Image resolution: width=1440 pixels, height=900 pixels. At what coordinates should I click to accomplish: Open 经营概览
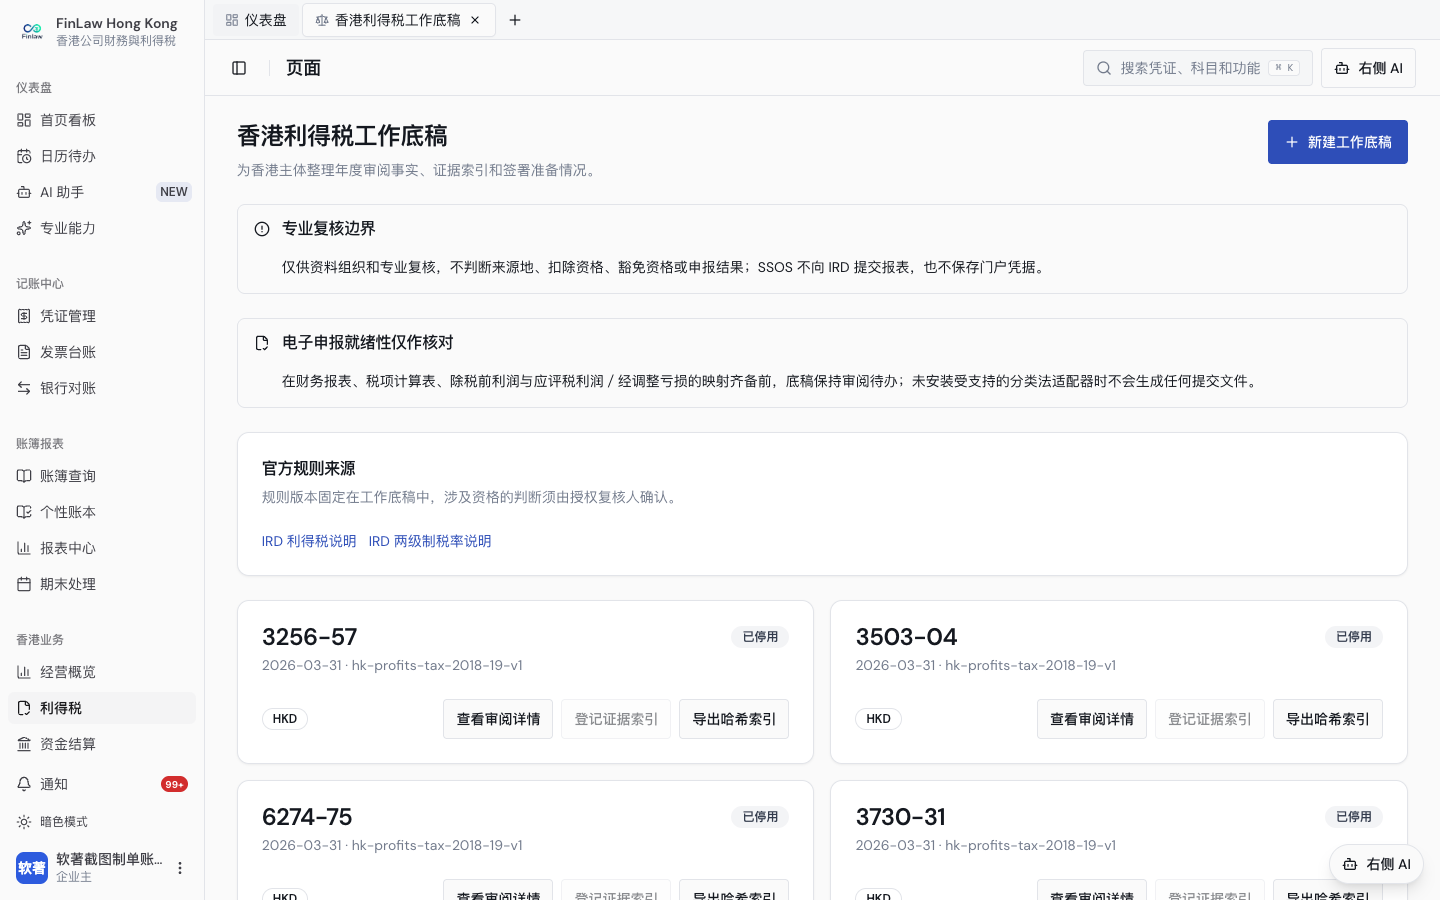[102, 672]
